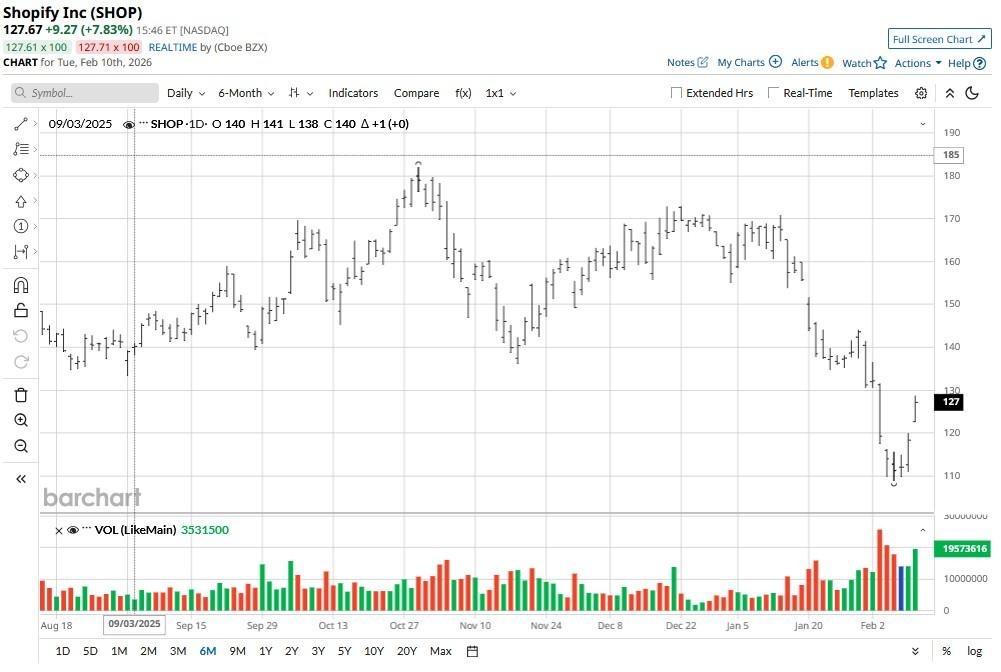This screenshot has height=672, width=1001.
Task: Zoom out on the chart
Action: tap(20, 447)
